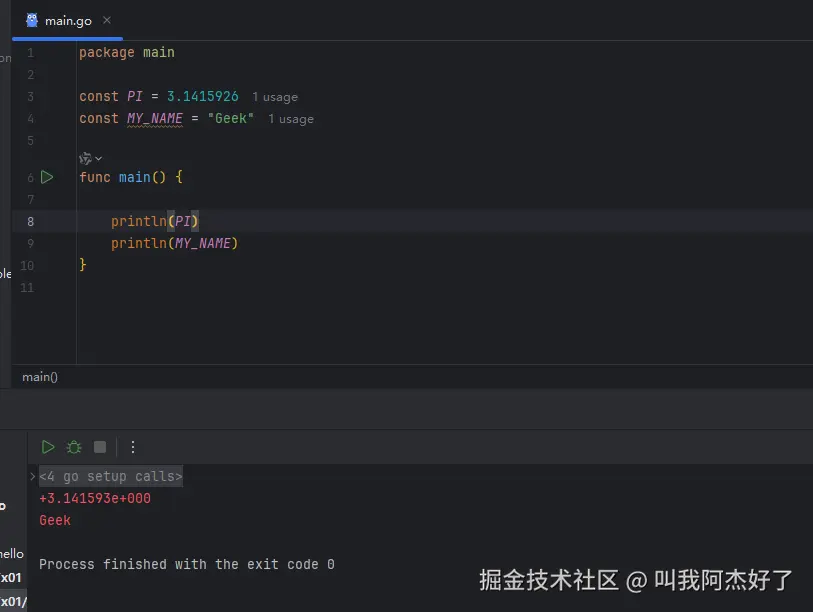Close the main.go editor tab
The image size is (813, 612).
point(107,20)
